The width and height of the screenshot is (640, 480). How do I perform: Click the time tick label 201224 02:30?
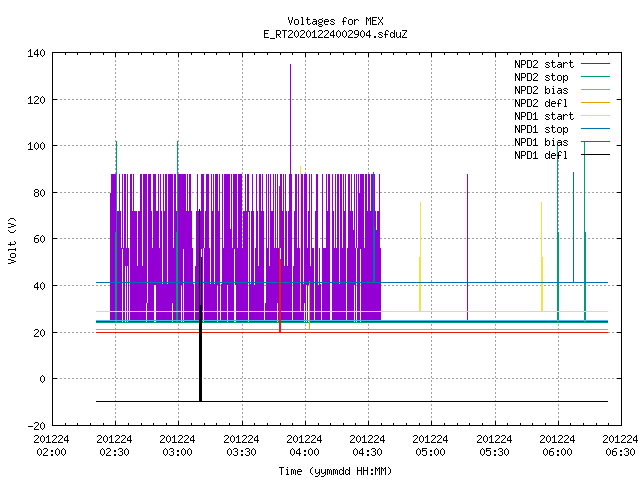[x=115, y=446]
